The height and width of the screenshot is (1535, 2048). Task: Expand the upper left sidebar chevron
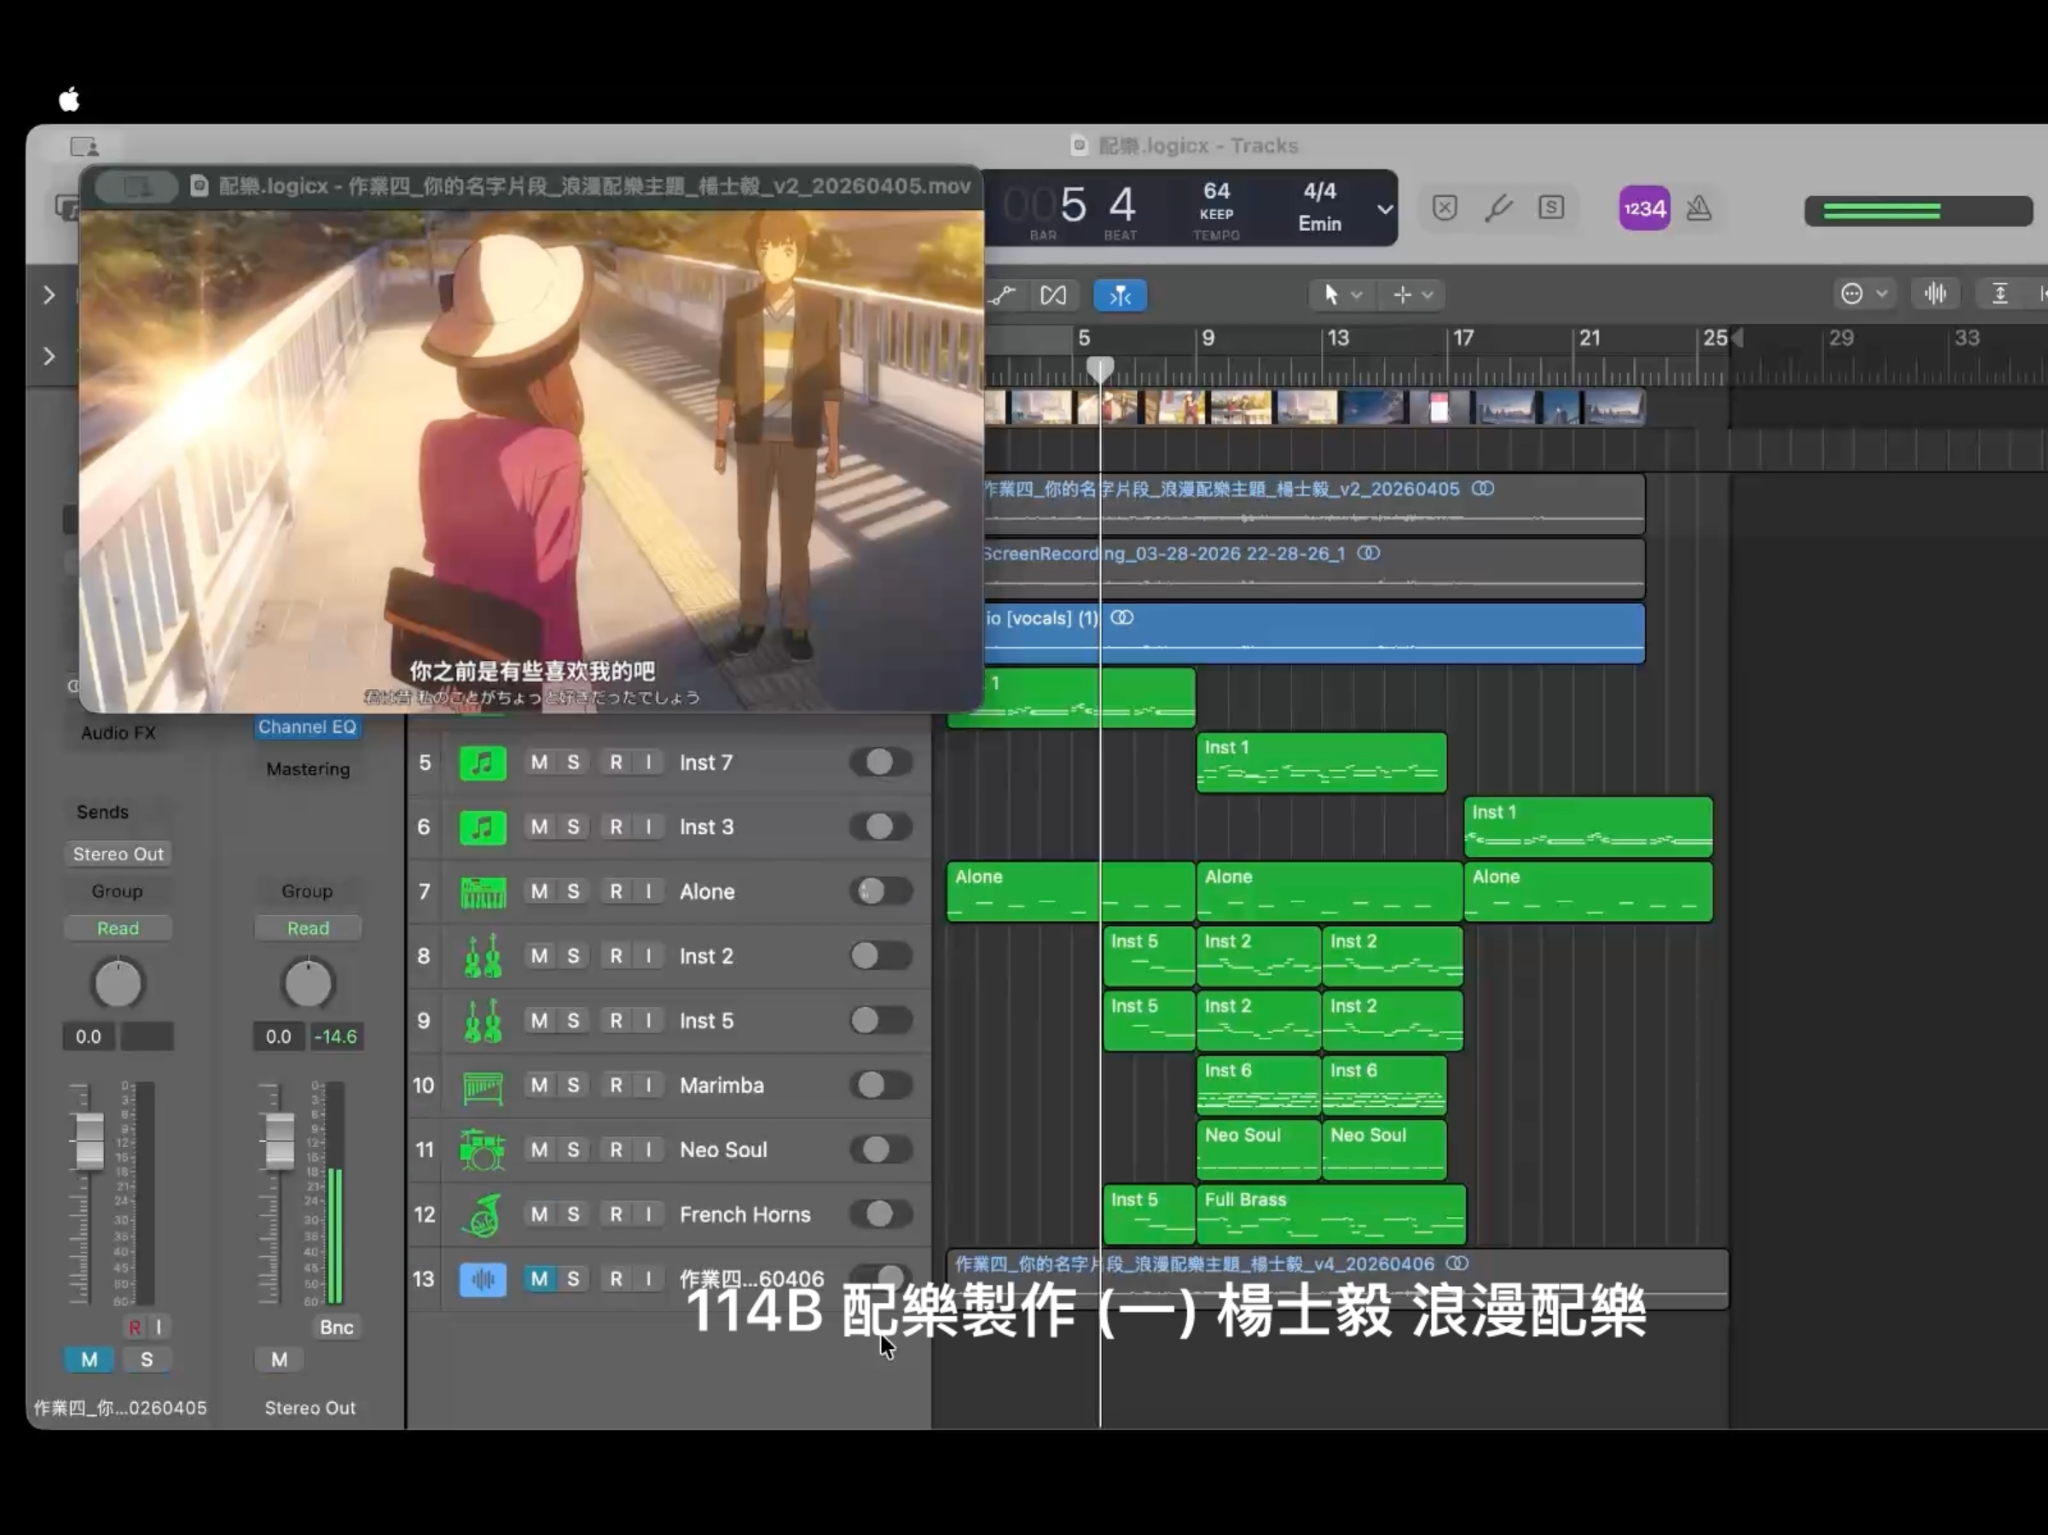(49, 295)
